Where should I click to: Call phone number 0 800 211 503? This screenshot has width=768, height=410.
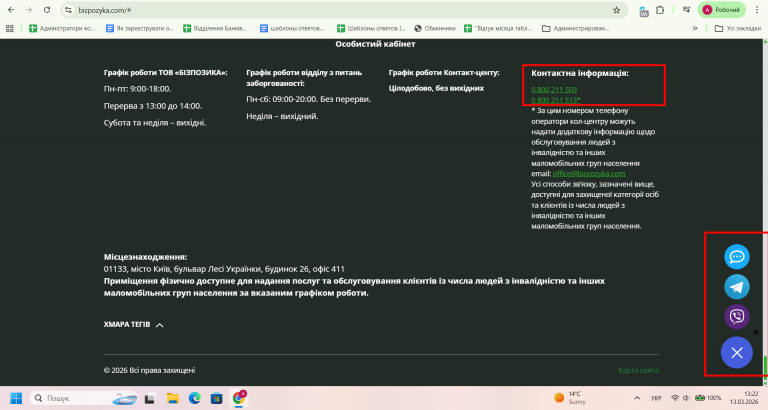pyautogui.click(x=554, y=90)
